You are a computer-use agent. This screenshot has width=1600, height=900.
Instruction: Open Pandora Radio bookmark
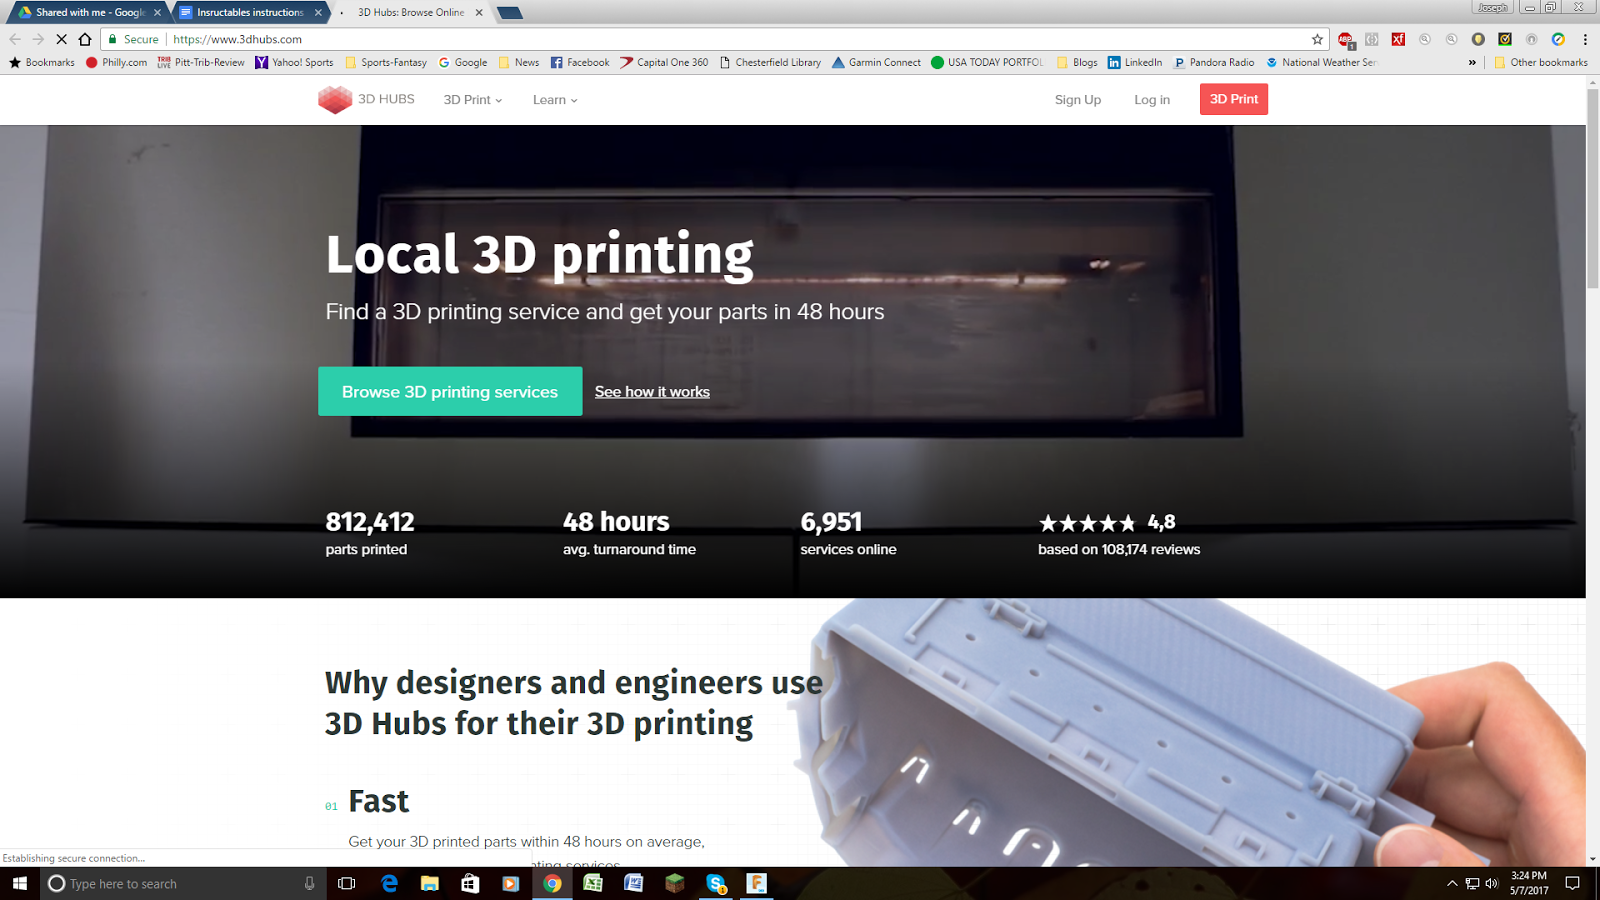coord(1214,62)
